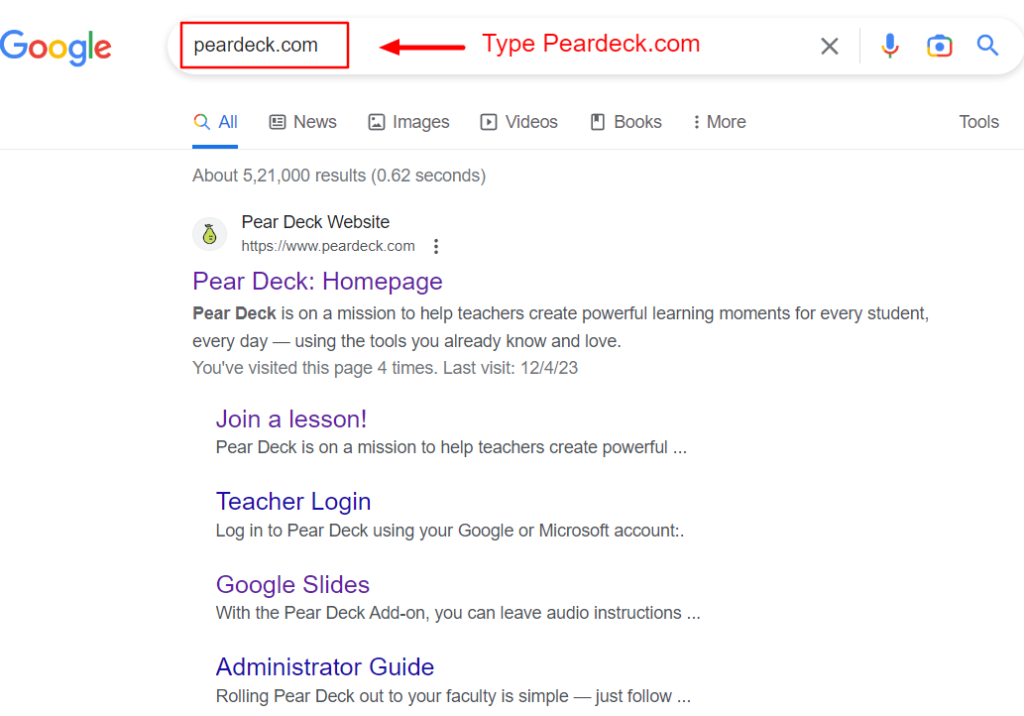The width and height of the screenshot is (1024, 716).
Task: Switch to the News tab
Action: pos(302,122)
